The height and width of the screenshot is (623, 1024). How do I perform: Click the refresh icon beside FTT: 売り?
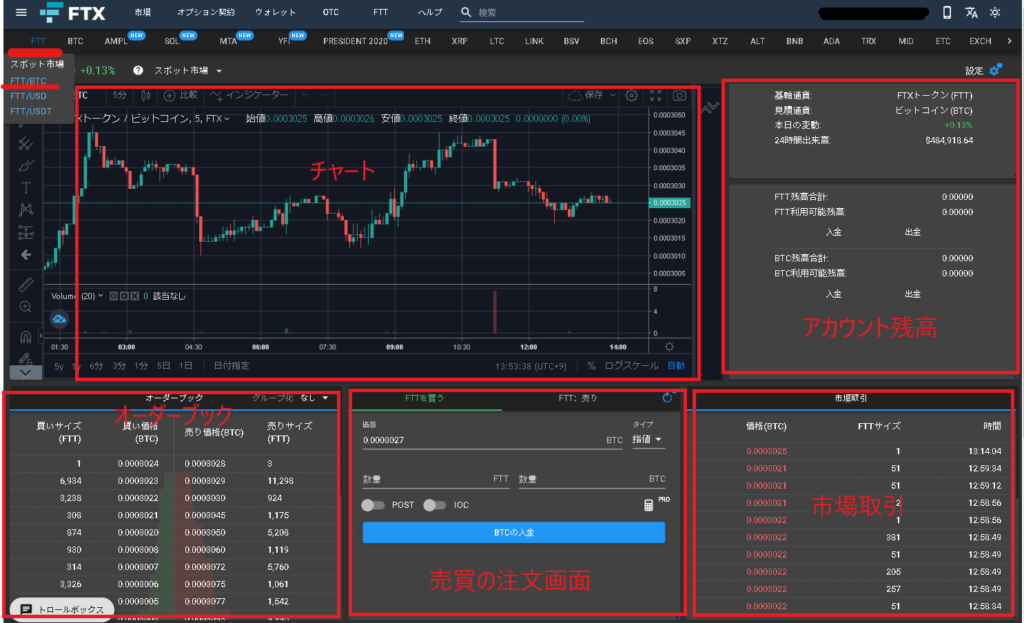point(667,398)
